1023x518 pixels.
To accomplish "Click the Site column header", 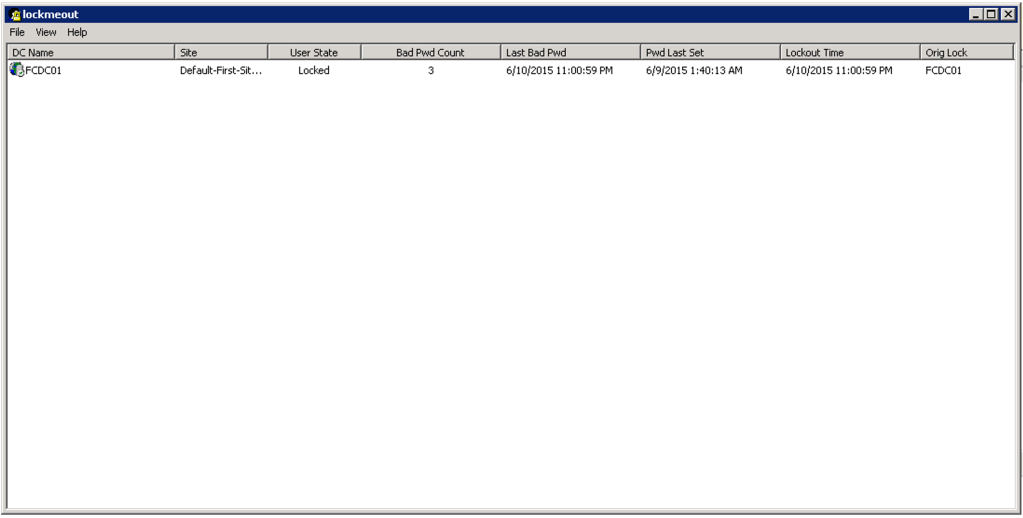I will [221, 52].
